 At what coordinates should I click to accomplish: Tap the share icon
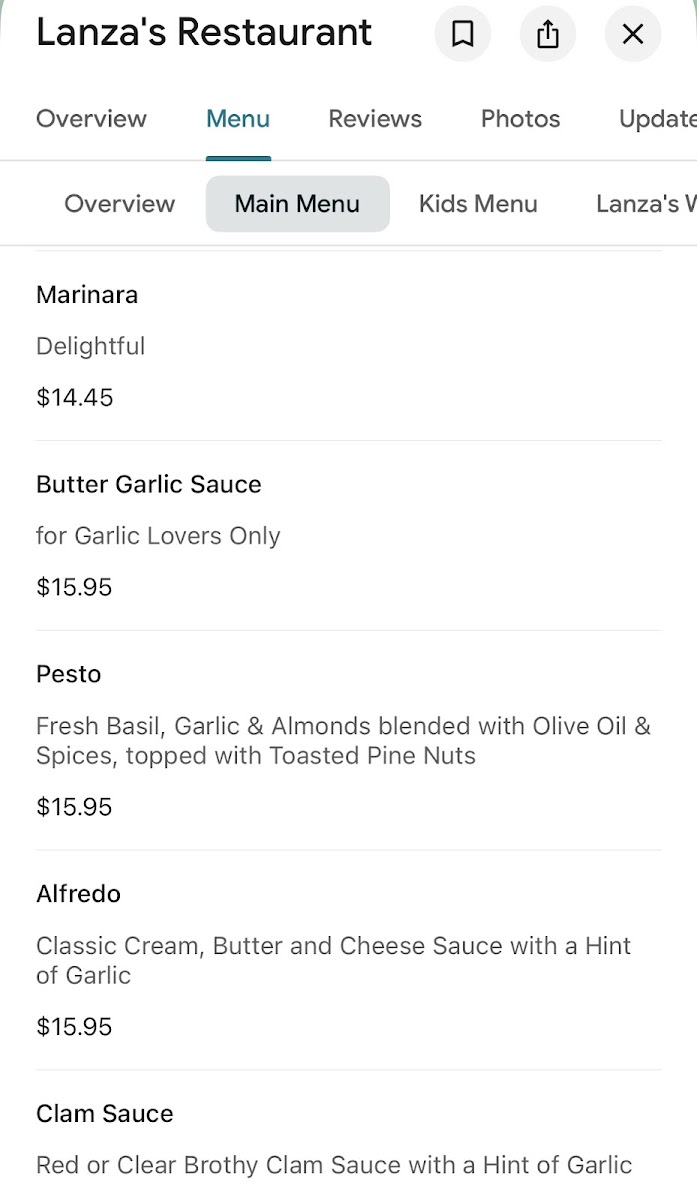(x=548, y=35)
